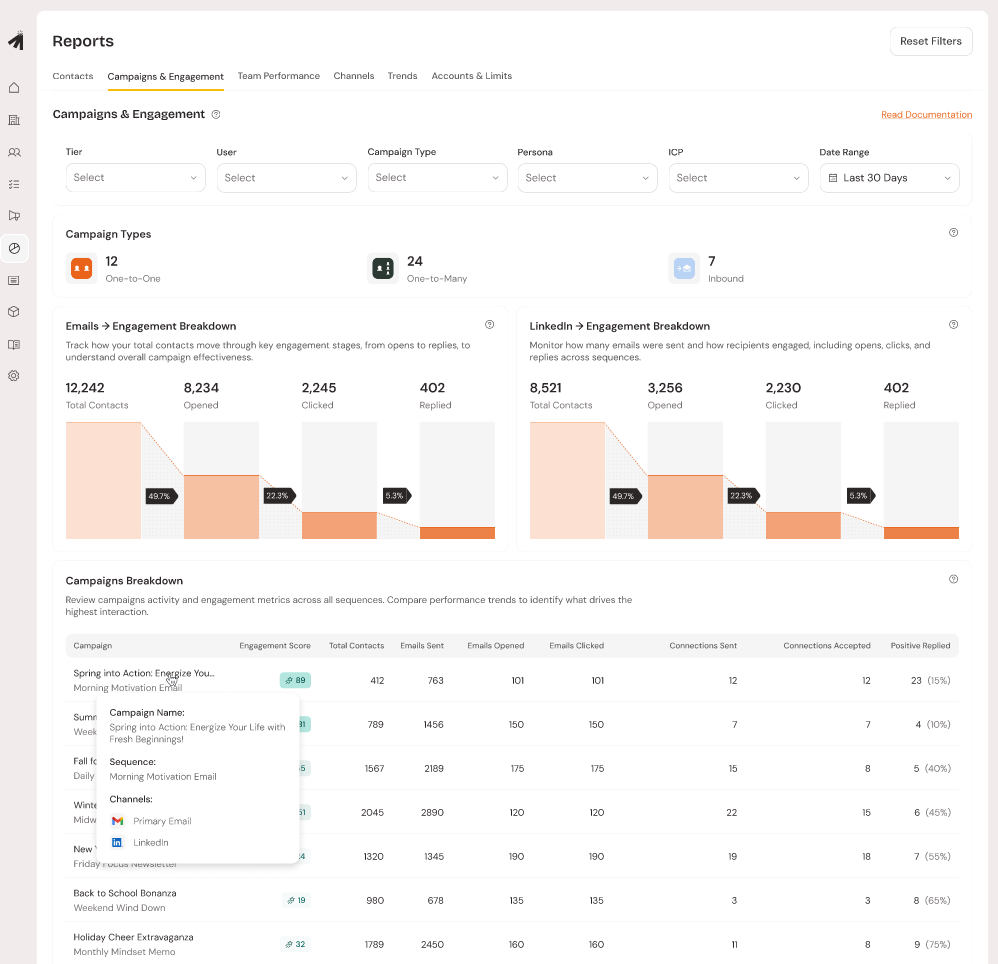
Task: Open the Date Range Last 30 Days dropdown
Action: (889, 178)
